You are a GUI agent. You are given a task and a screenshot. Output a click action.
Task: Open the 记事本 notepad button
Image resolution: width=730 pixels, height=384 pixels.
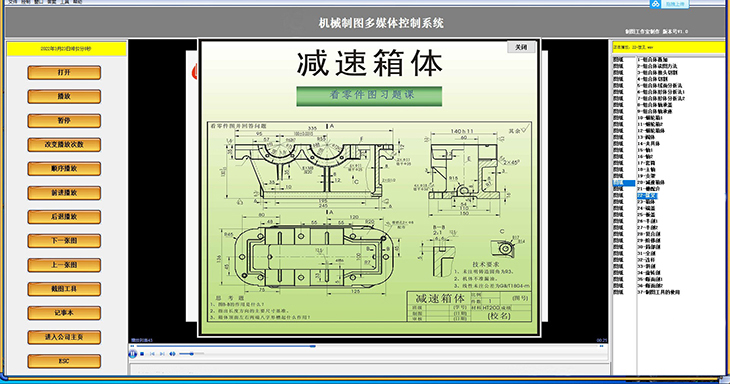[64, 313]
